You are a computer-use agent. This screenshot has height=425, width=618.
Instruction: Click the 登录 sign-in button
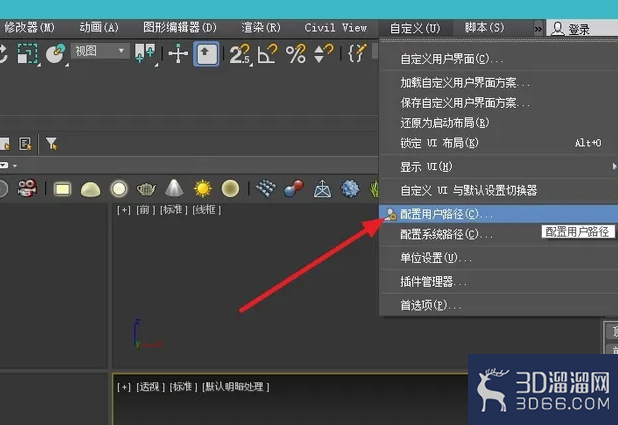point(570,29)
